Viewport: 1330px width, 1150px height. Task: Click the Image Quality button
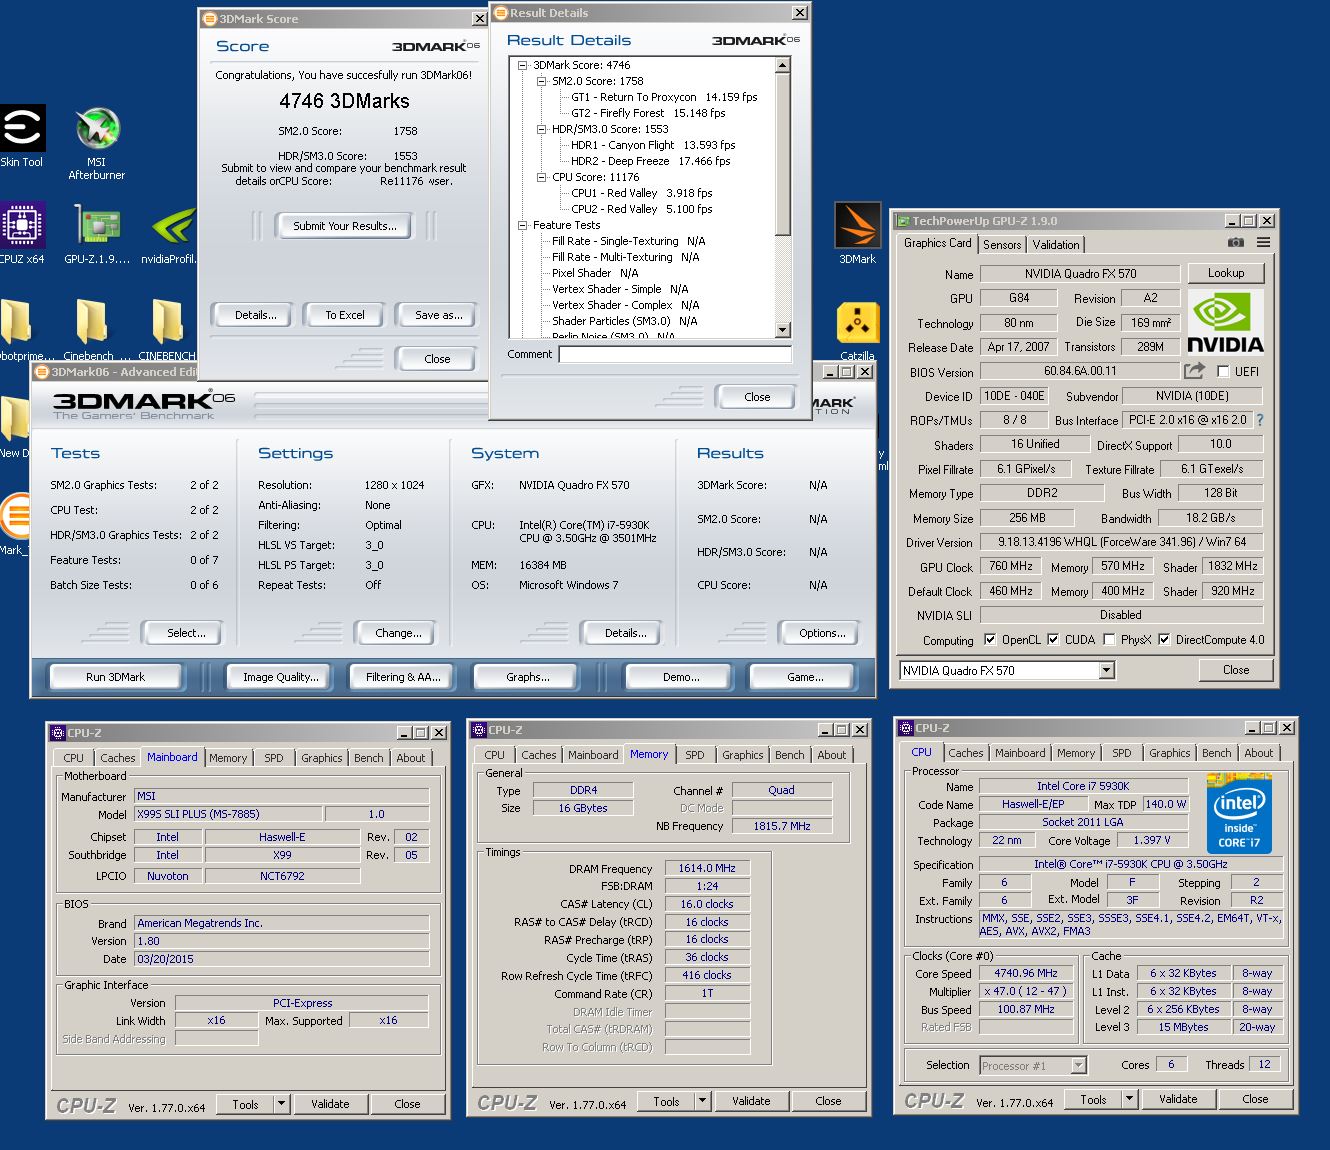[281, 677]
